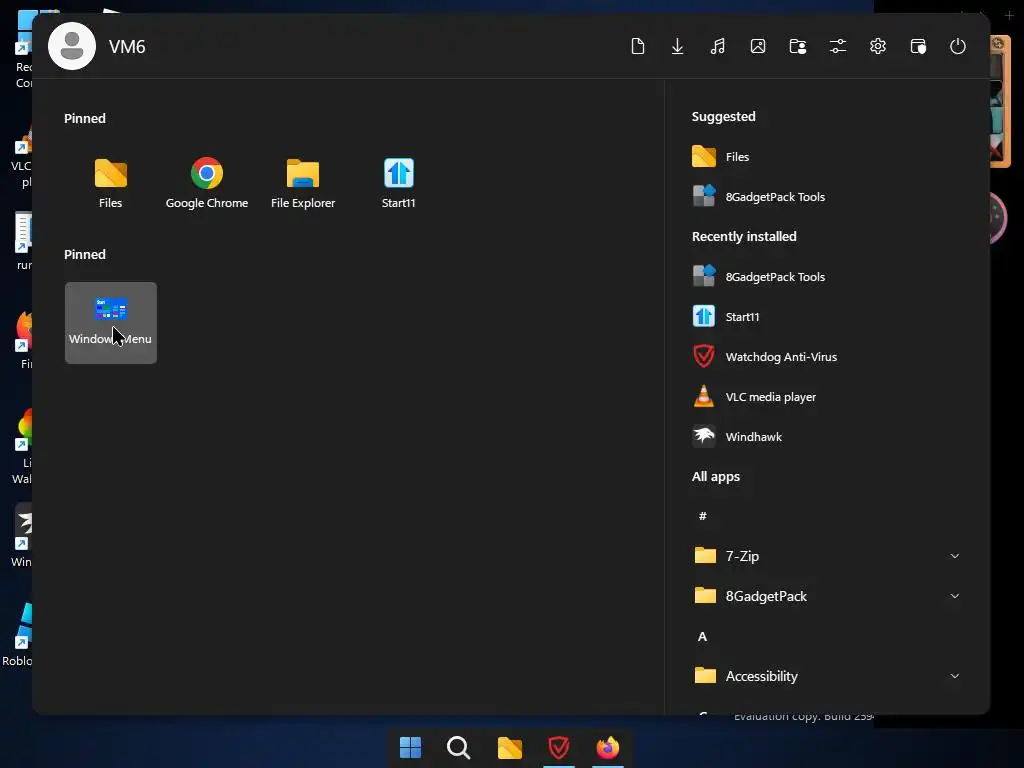Open the Music shortcut icon
This screenshot has height=768, width=1024.
pos(718,46)
